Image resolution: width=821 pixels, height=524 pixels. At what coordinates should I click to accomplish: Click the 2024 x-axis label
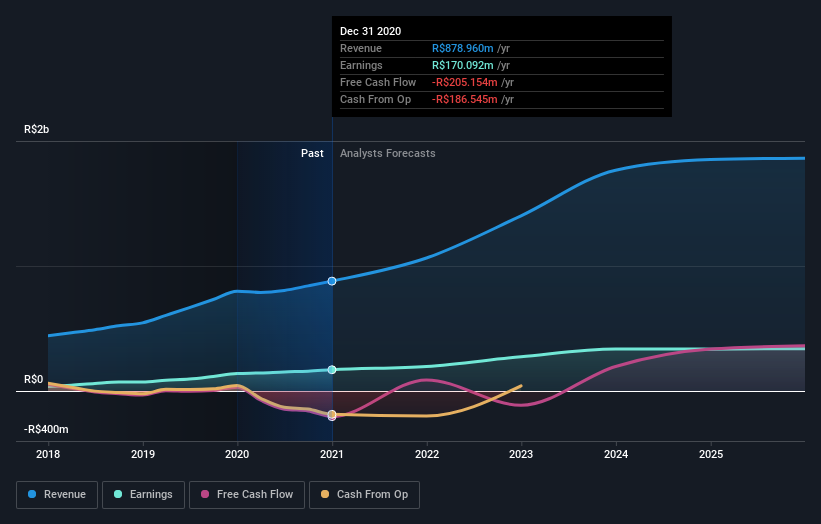pyautogui.click(x=616, y=453)
